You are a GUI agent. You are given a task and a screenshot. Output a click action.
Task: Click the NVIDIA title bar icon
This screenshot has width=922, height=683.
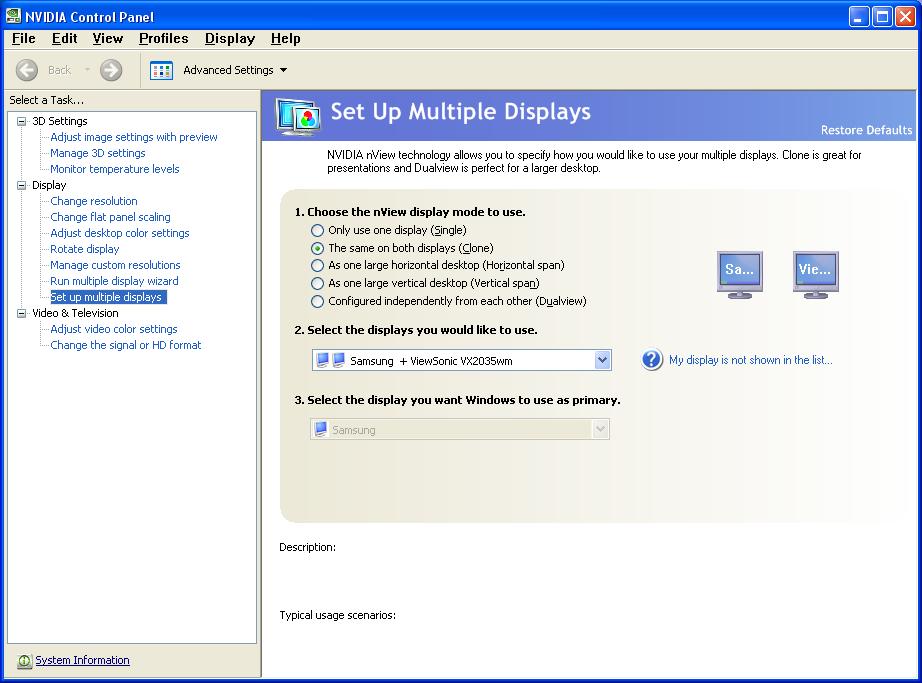[x=13, y=16]
